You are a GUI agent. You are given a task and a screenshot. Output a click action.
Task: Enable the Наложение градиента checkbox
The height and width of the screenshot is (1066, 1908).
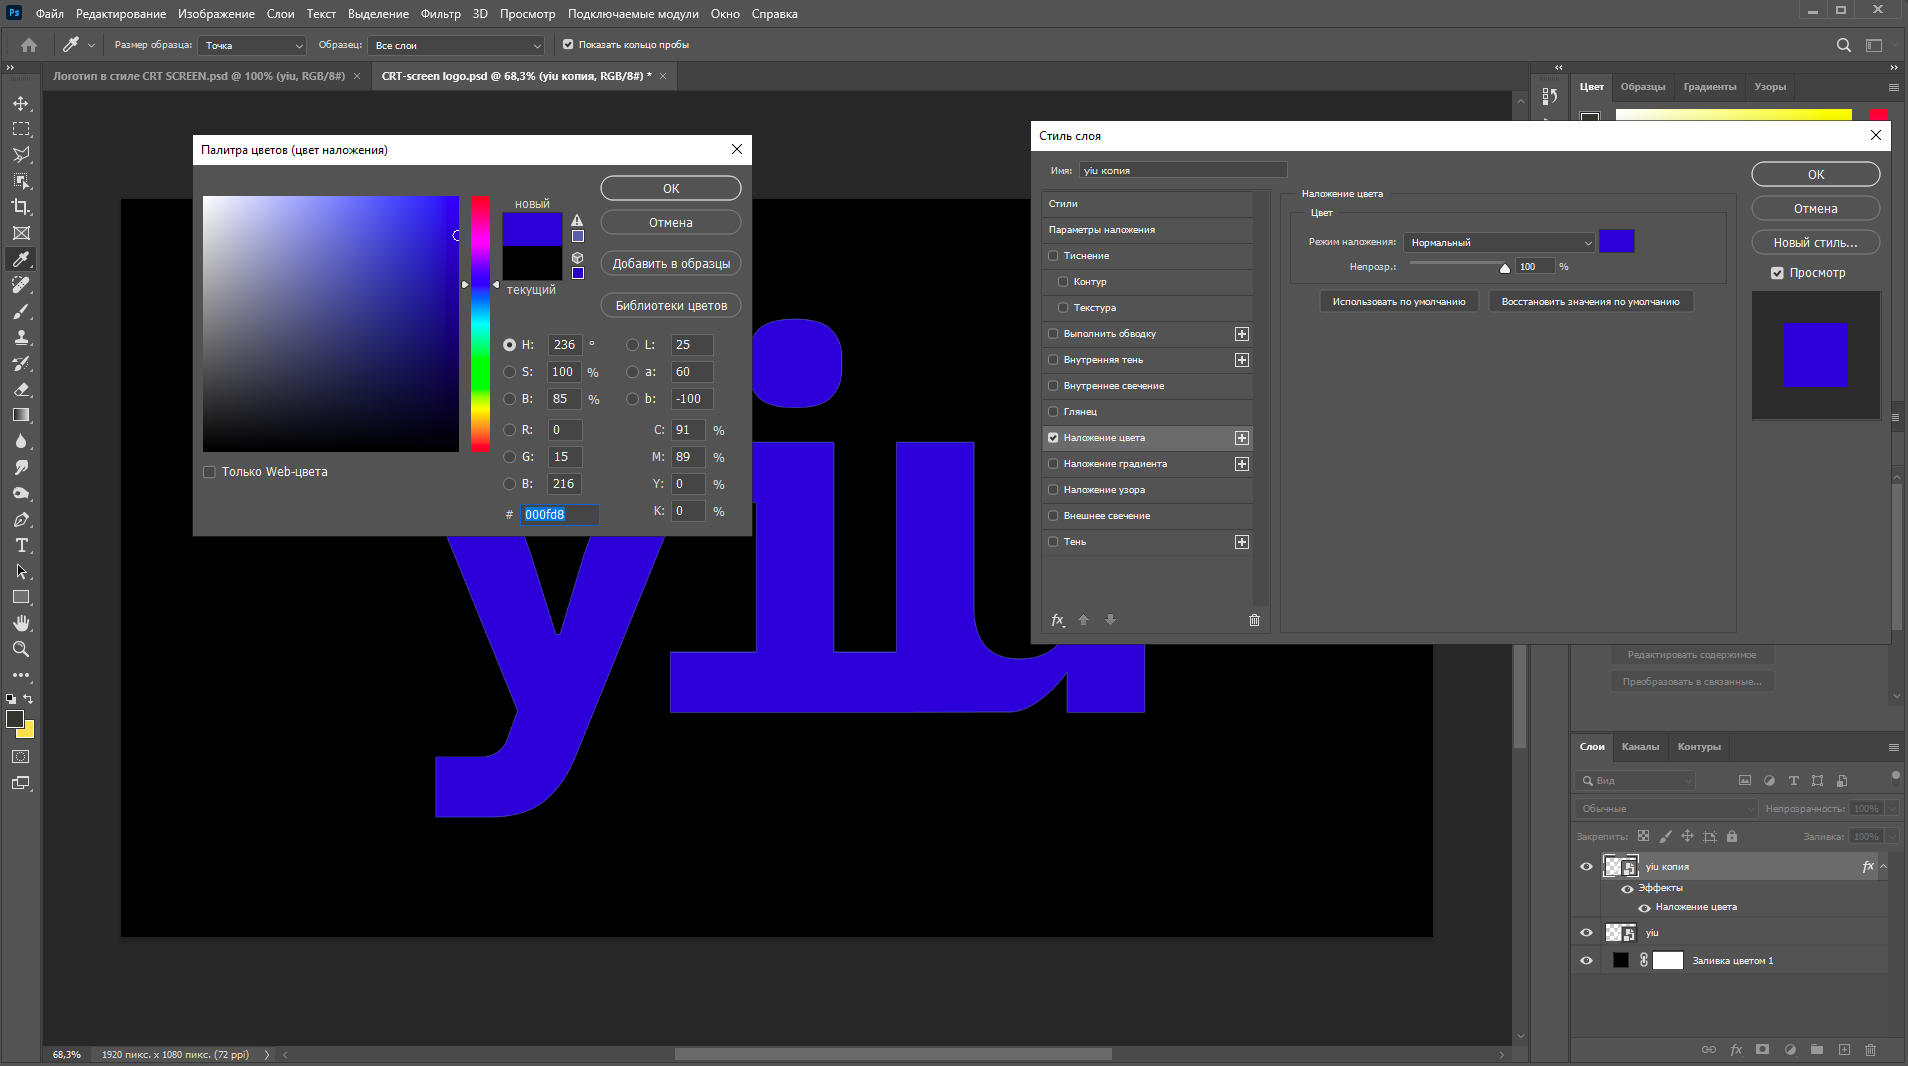tap(1053, 464)
